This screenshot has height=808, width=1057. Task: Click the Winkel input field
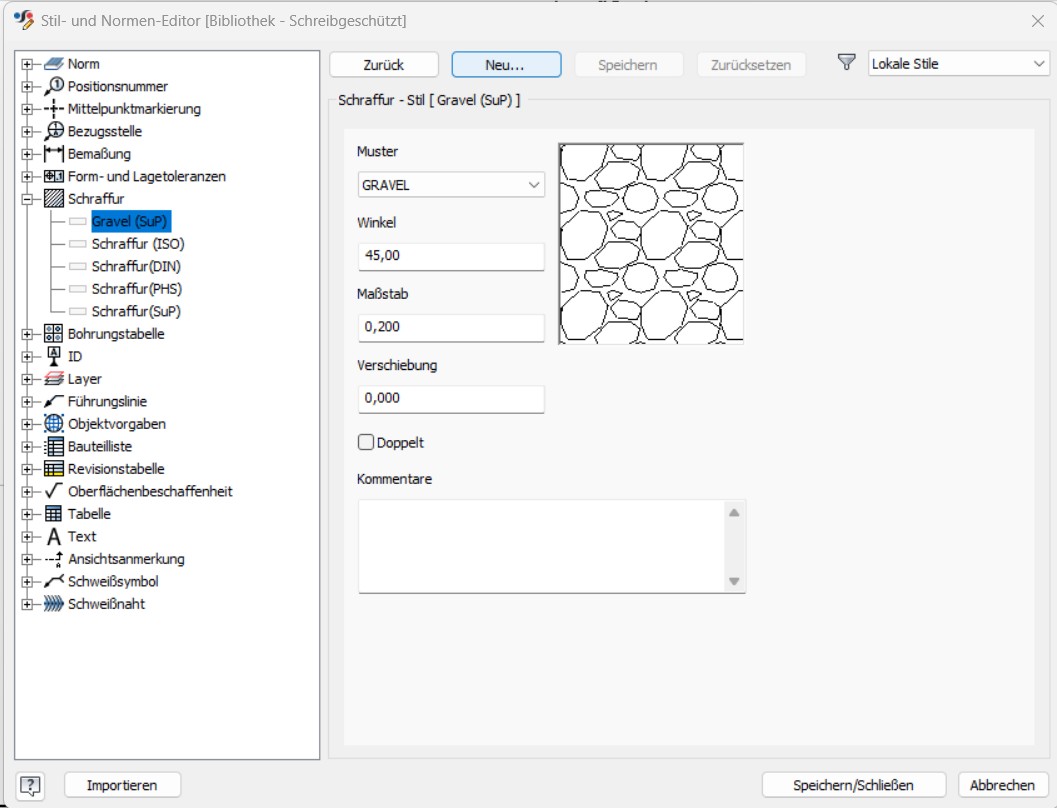click(451, 256)
